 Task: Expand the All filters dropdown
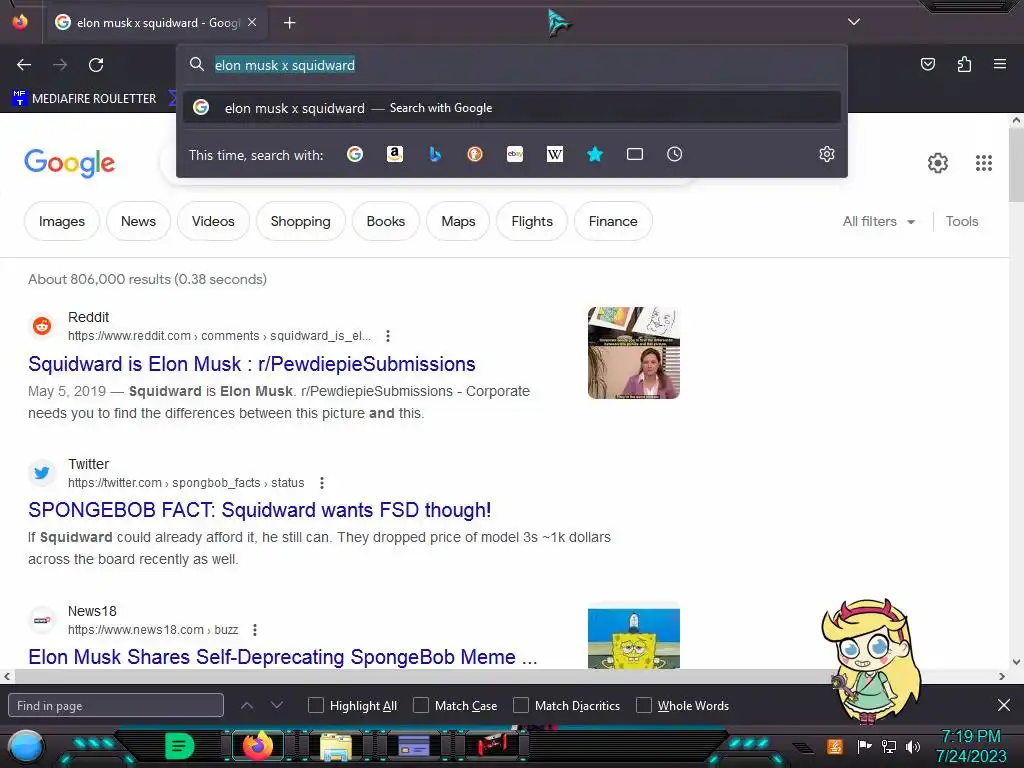[x=878, y=221]
